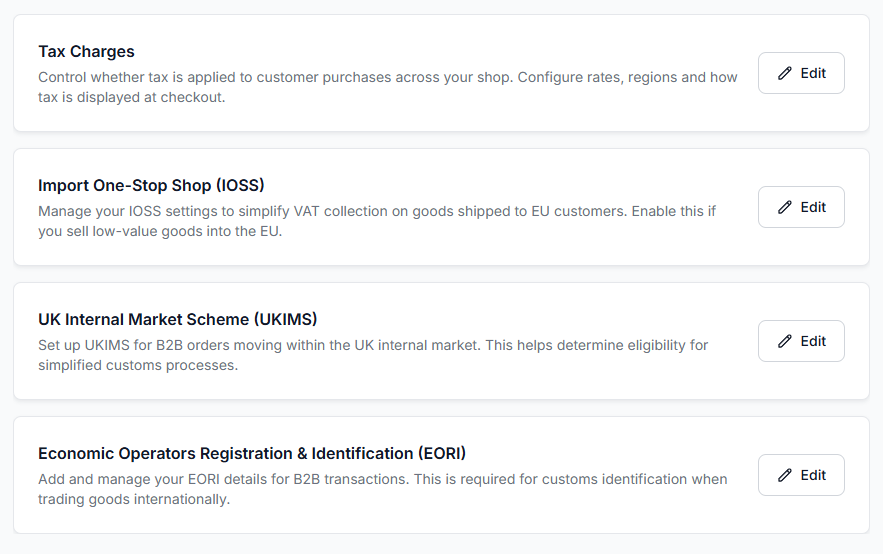Select the EORI description about customs identification
The width and height of the screenshot is (883, 554).
(382, 489)
